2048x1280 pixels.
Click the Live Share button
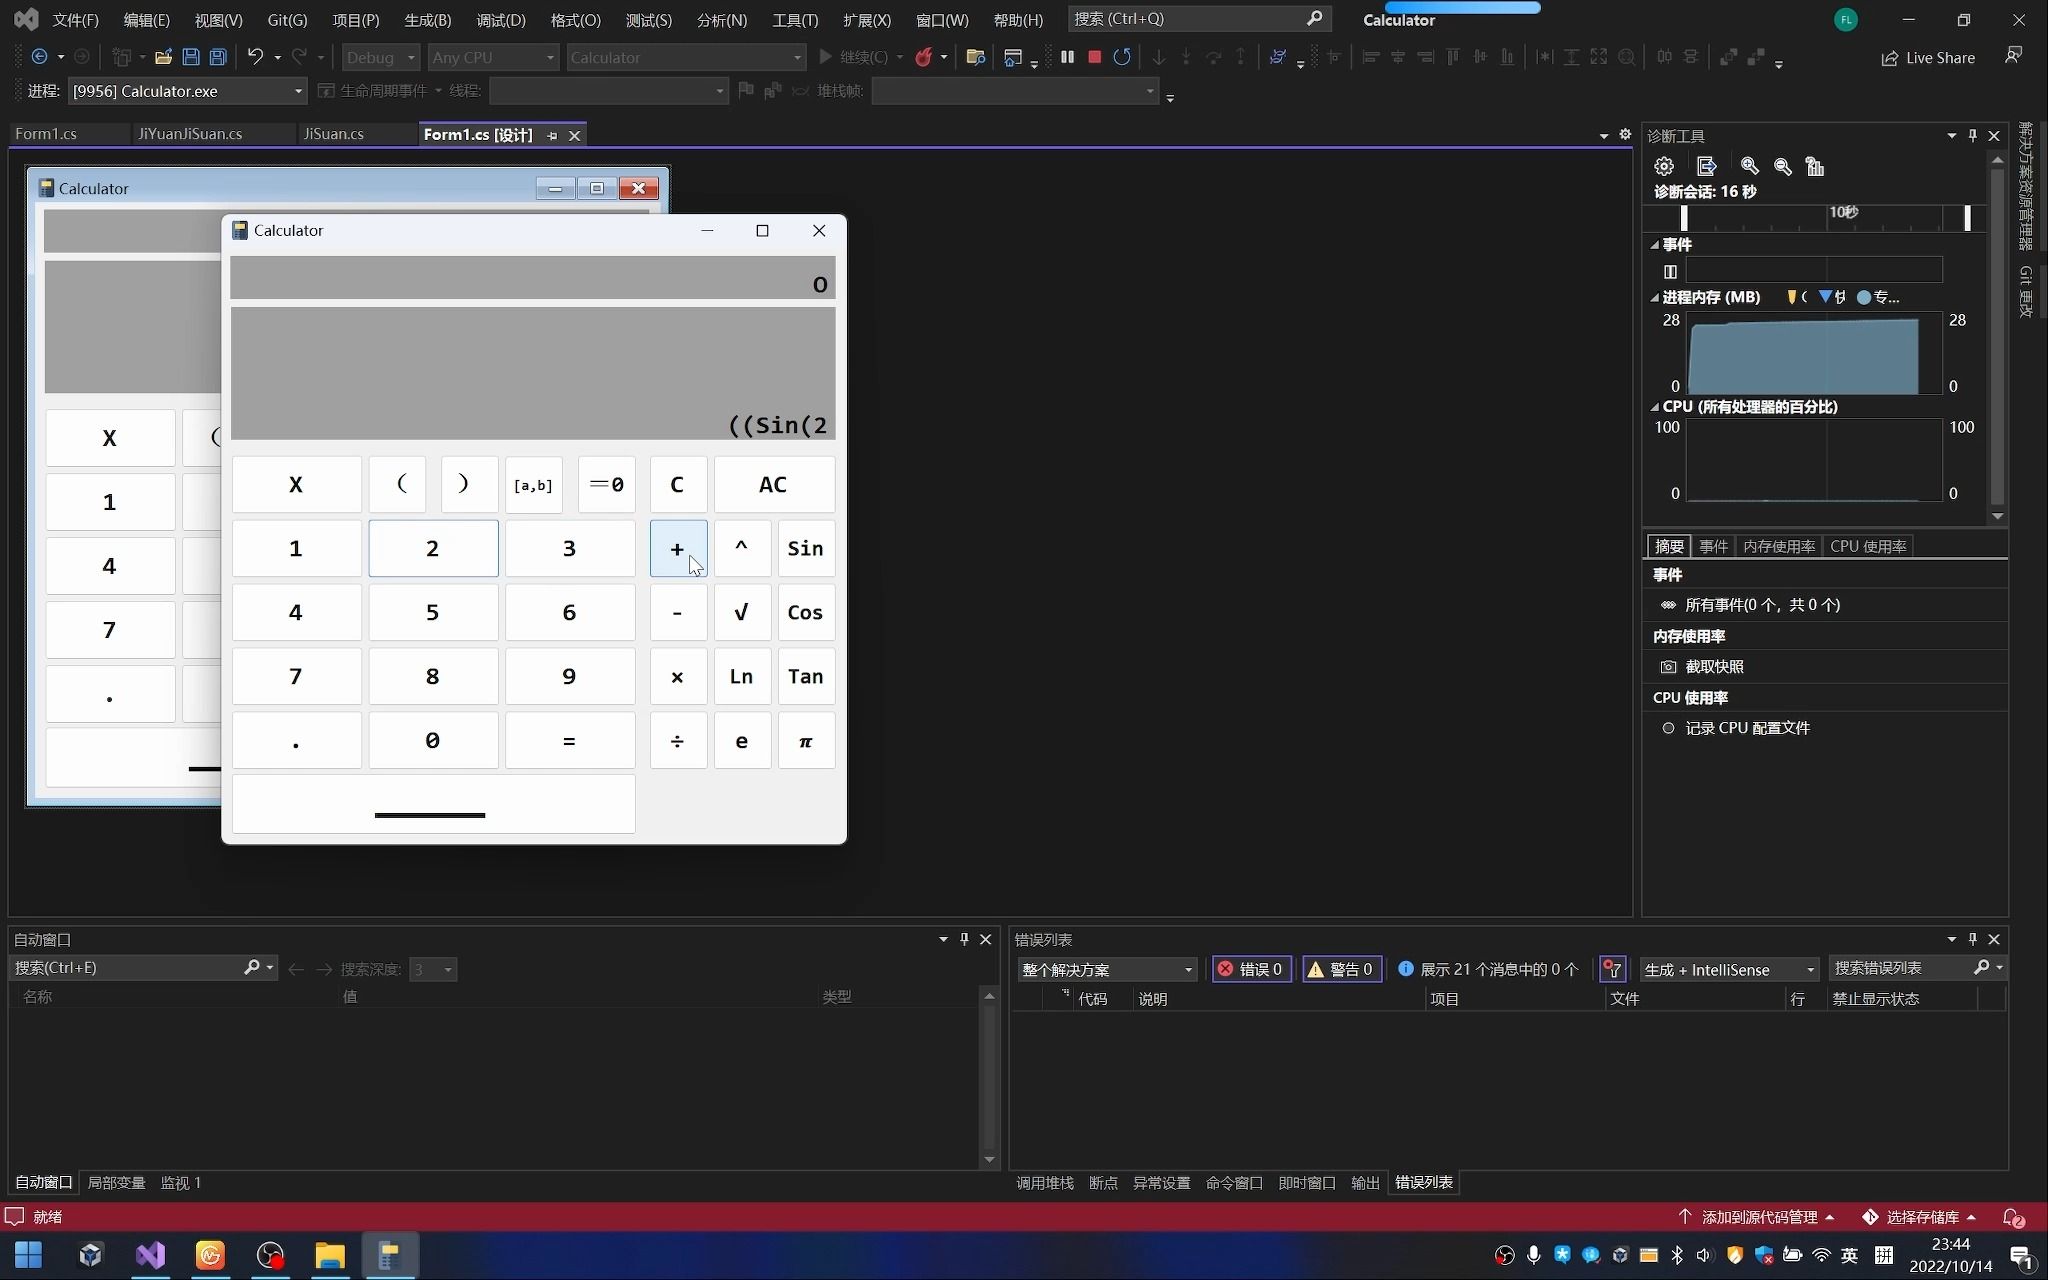pos(1928,58)
